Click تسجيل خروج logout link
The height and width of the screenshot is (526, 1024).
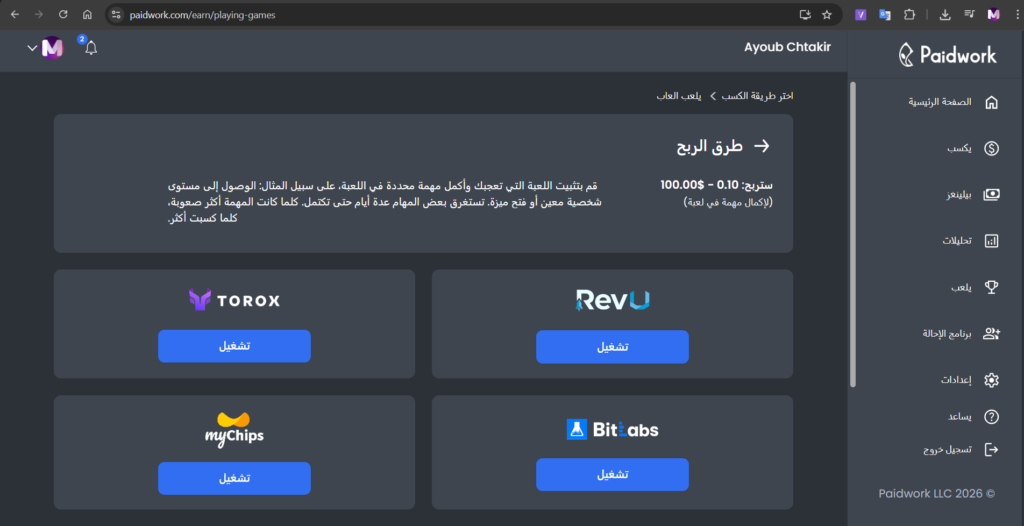click(x=947, y=450)
